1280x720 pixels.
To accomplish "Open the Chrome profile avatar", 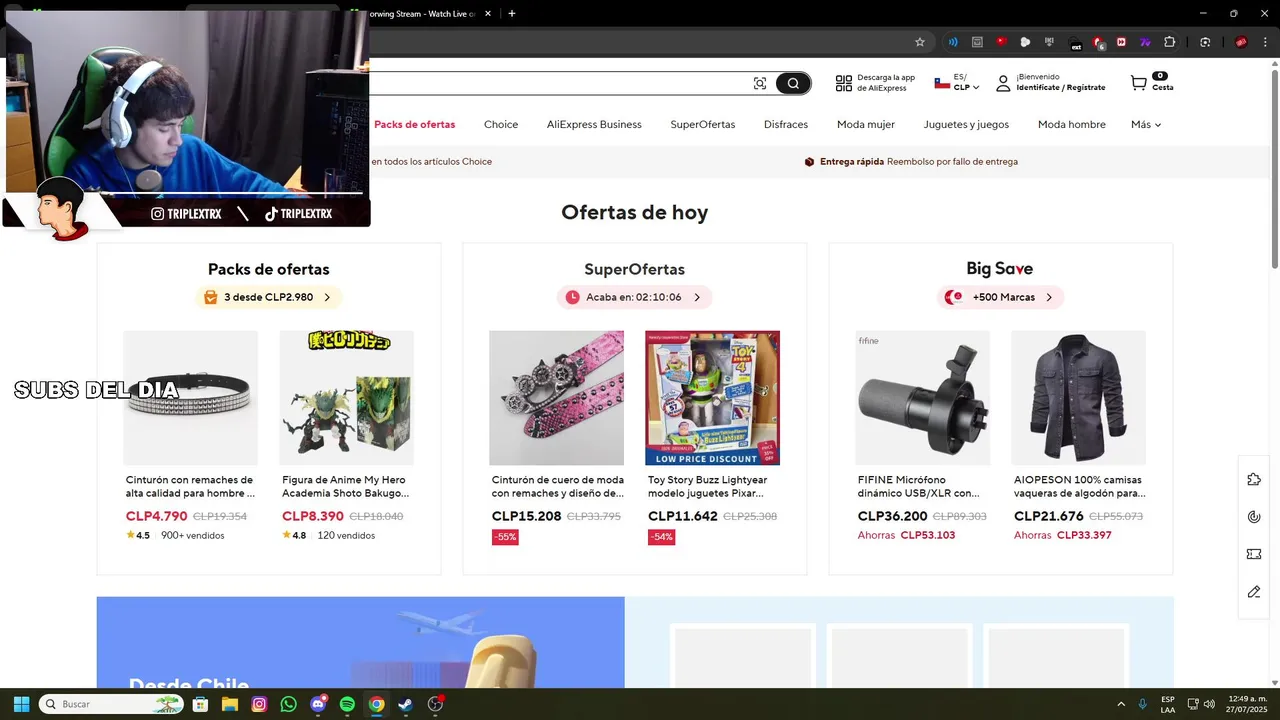I will 1241,42.
